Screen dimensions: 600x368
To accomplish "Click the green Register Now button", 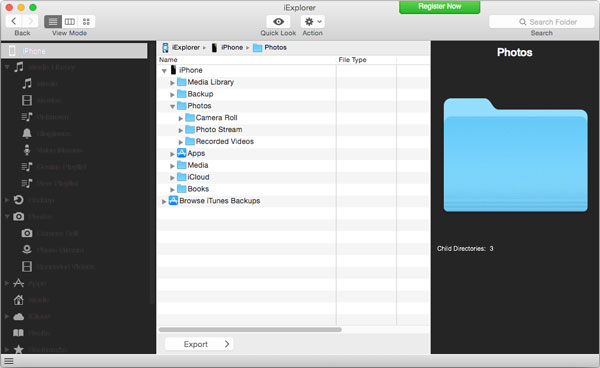I will coord(439,7).
